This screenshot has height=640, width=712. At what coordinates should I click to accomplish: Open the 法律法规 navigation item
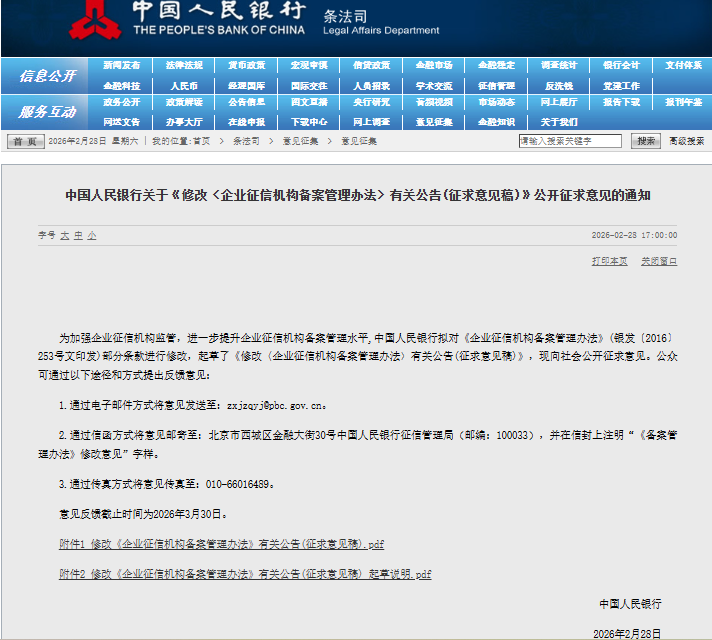click(184, 66)
